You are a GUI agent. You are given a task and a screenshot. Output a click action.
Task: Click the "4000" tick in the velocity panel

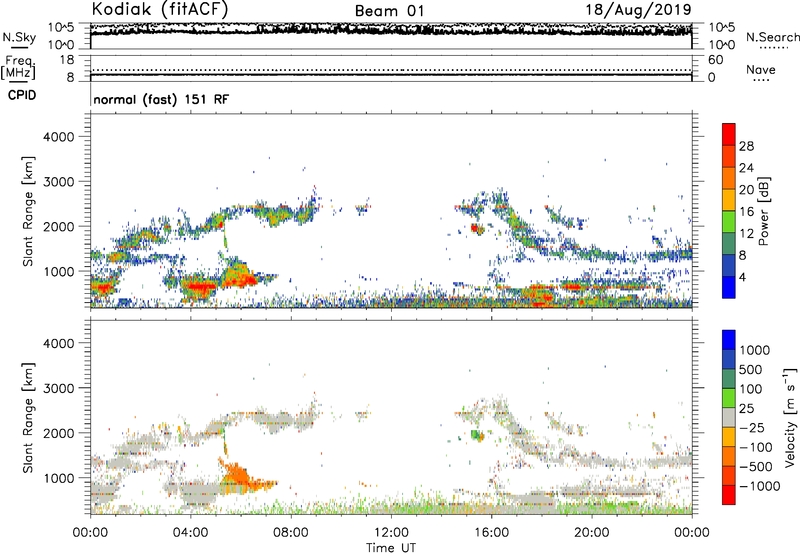click(58, 343)
